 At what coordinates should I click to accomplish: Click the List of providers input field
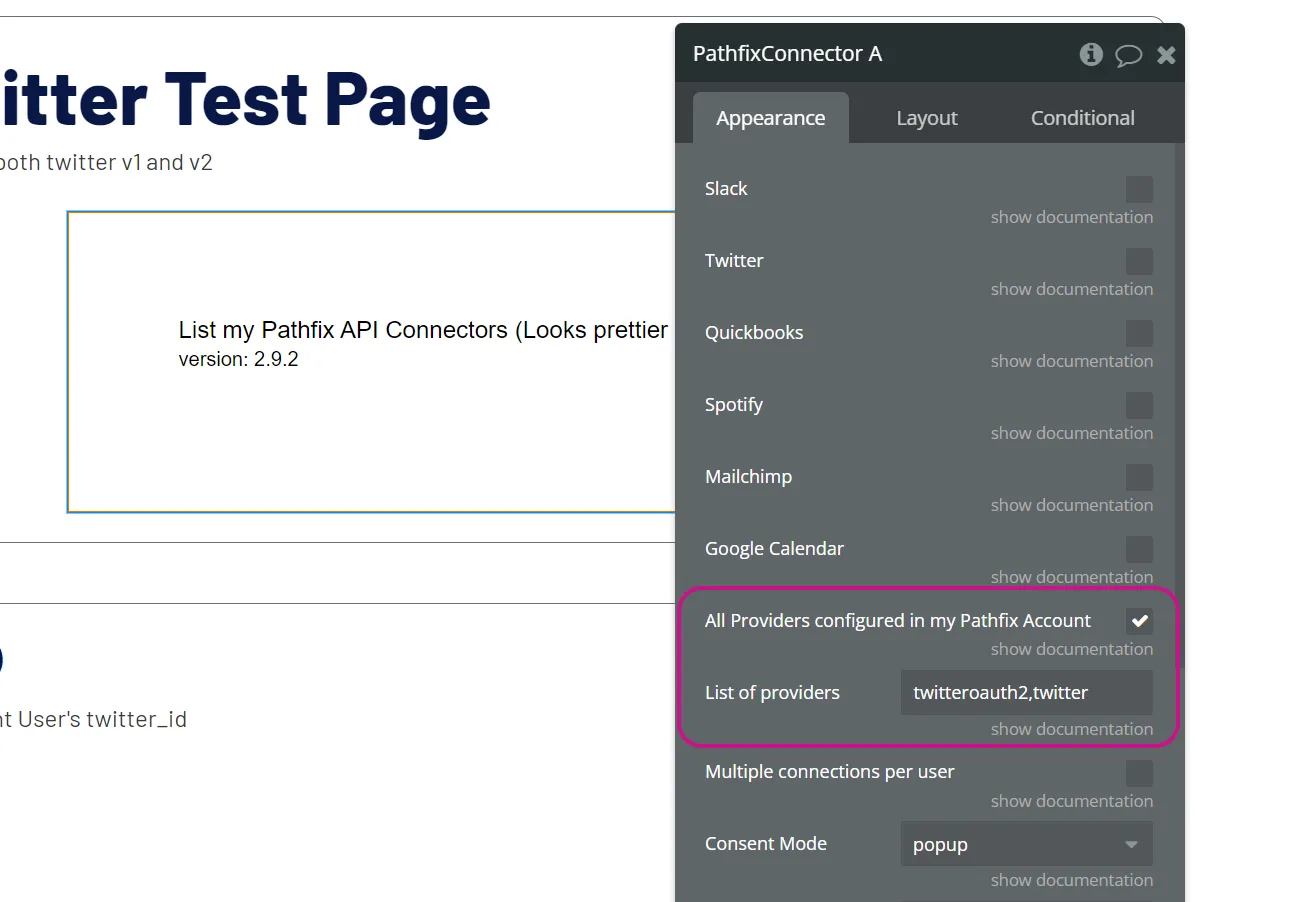1027,692
